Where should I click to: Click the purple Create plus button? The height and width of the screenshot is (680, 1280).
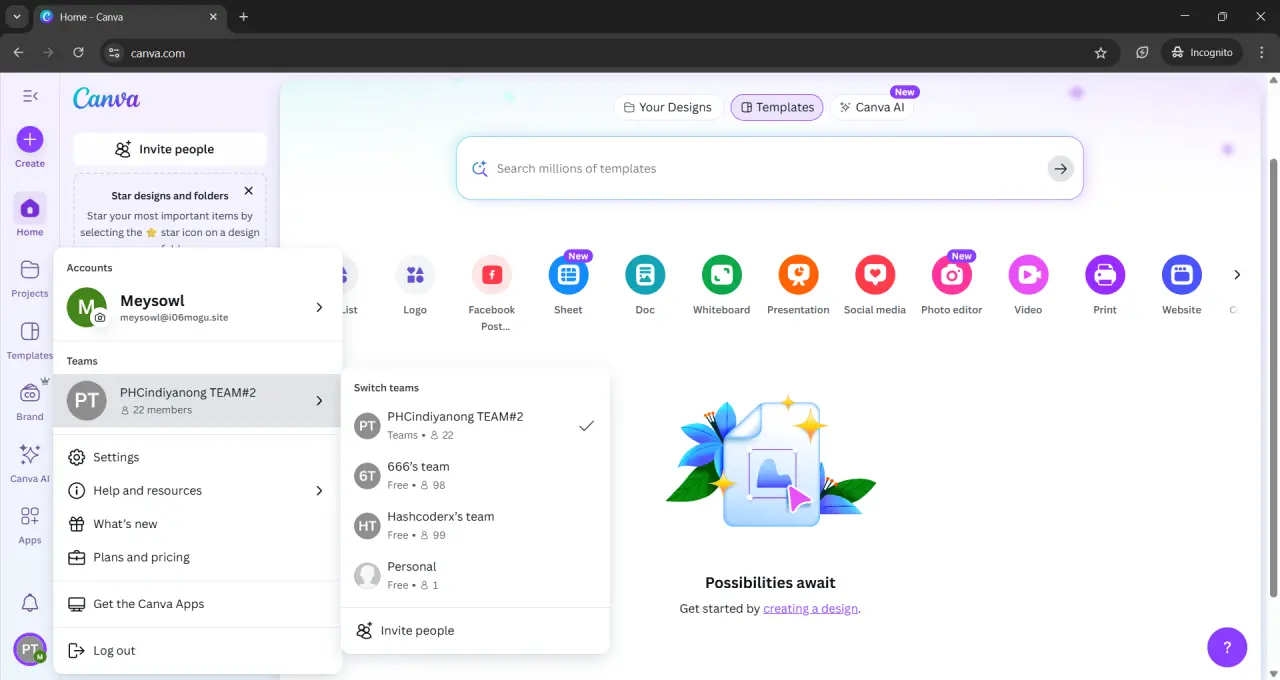click(30, 140)
